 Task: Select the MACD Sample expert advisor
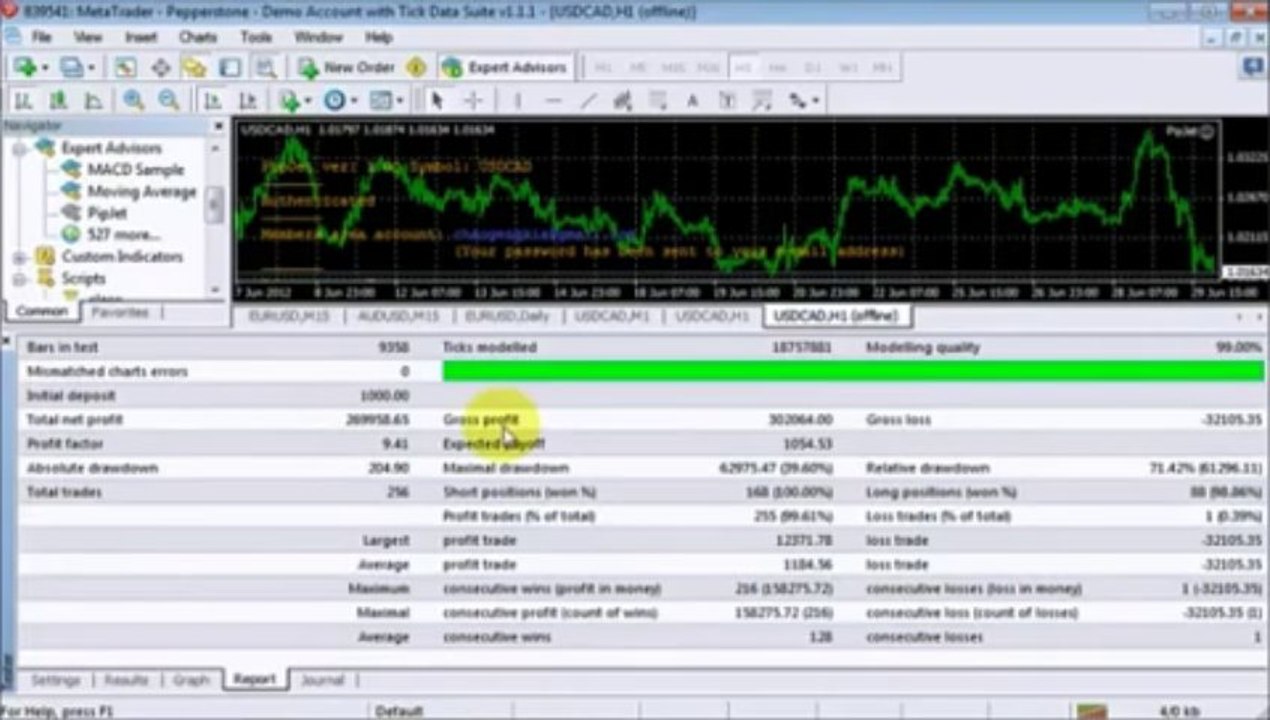point(135,170)
